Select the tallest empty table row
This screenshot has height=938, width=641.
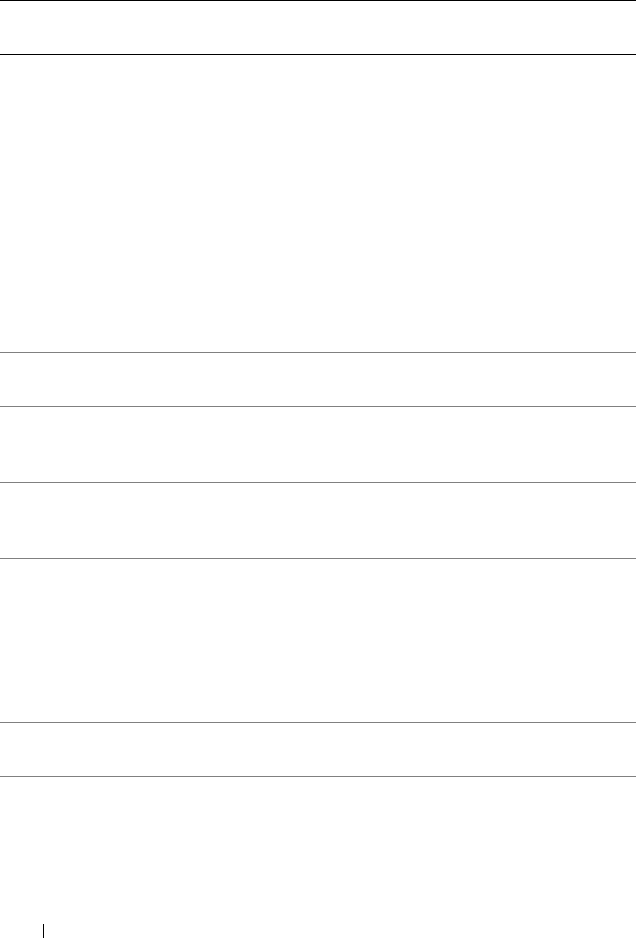coord(320,202)
